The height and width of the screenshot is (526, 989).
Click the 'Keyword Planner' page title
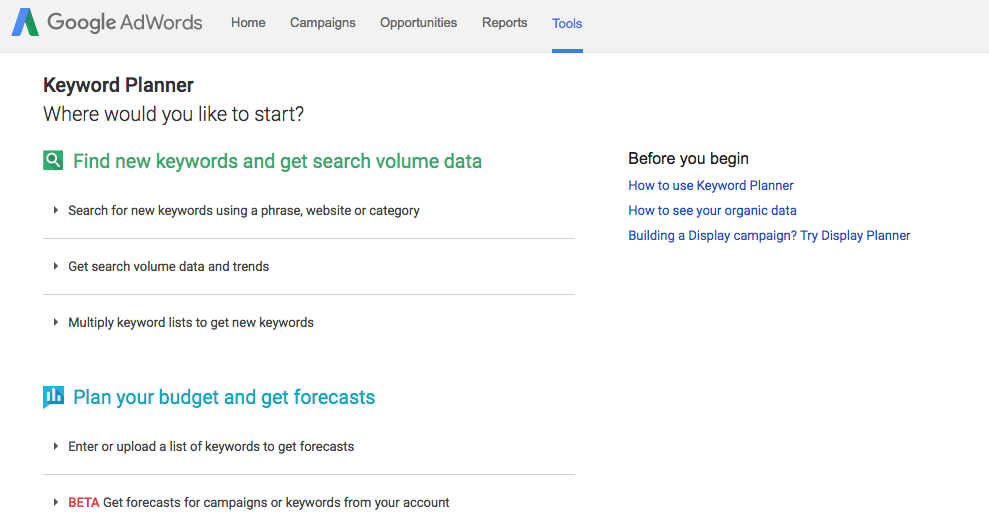(x=118, y=86)
